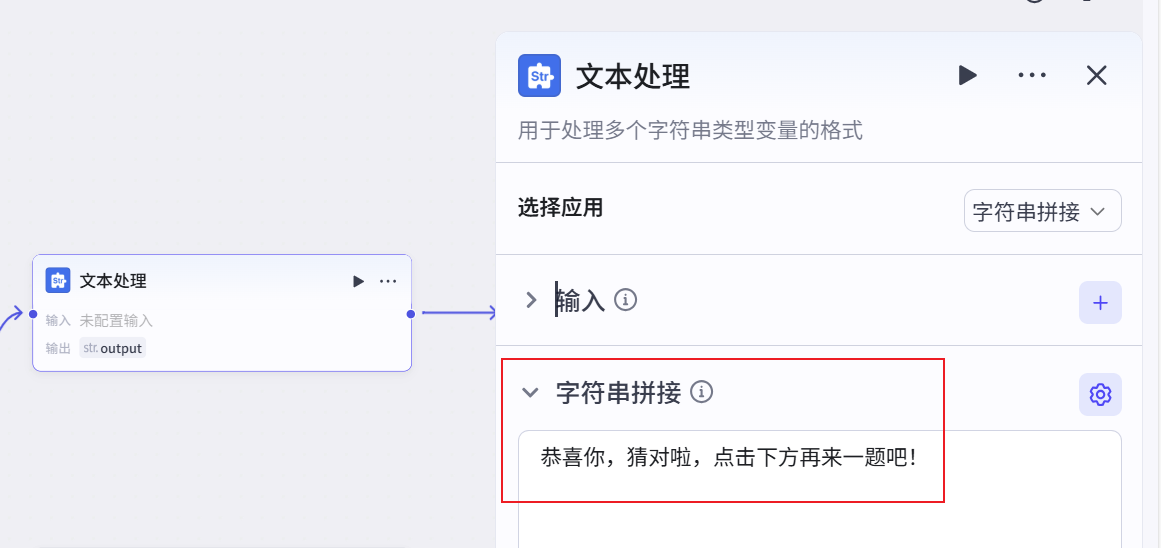The width and height of the screenshot is (1161, 548).
Task: Collapse the 字符串拼接 section chevron
Action: pyautogui.click(x=531, y=393)
